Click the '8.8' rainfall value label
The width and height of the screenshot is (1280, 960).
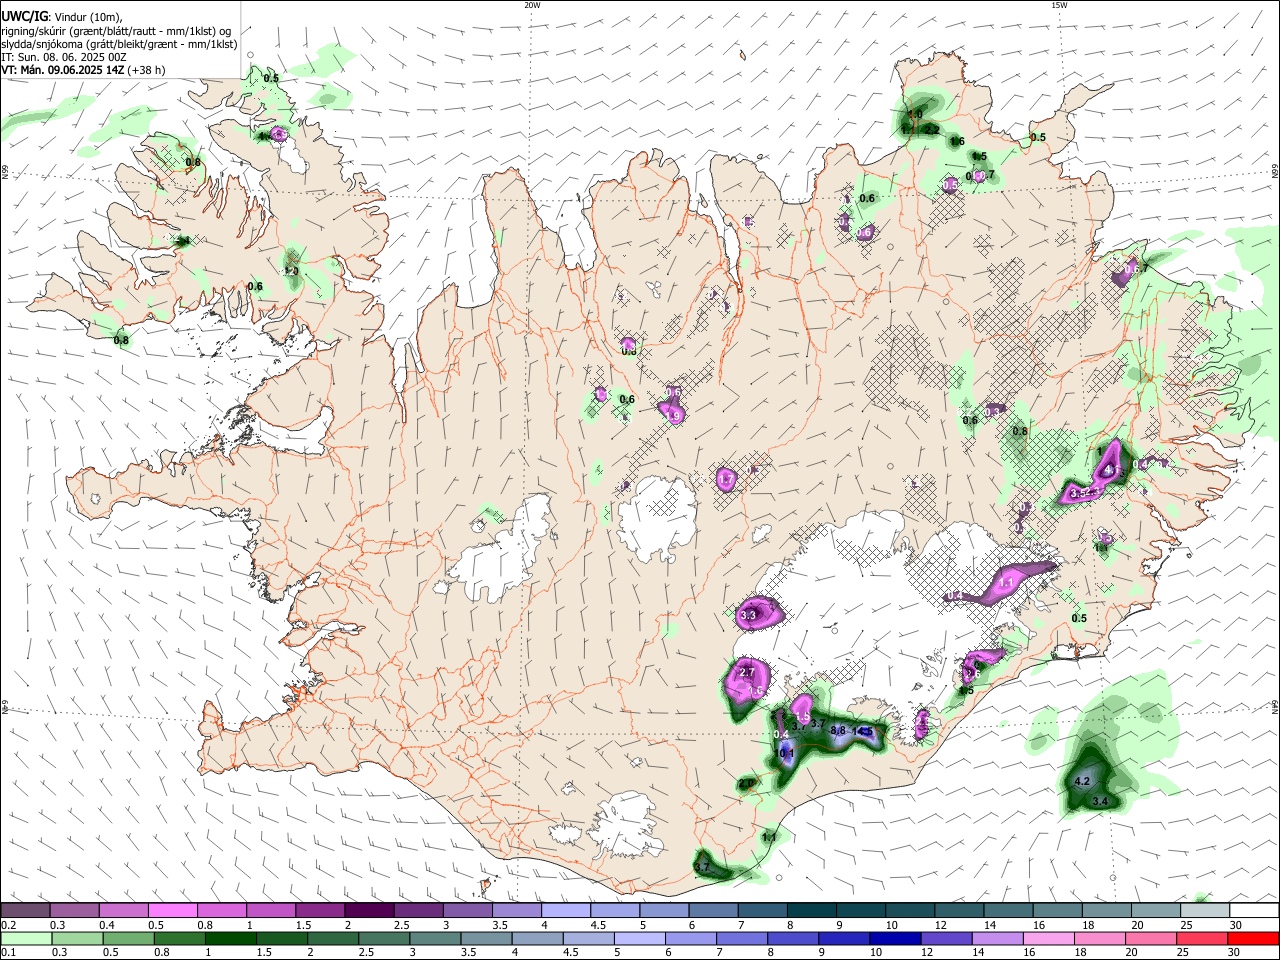tap(838, 731)
